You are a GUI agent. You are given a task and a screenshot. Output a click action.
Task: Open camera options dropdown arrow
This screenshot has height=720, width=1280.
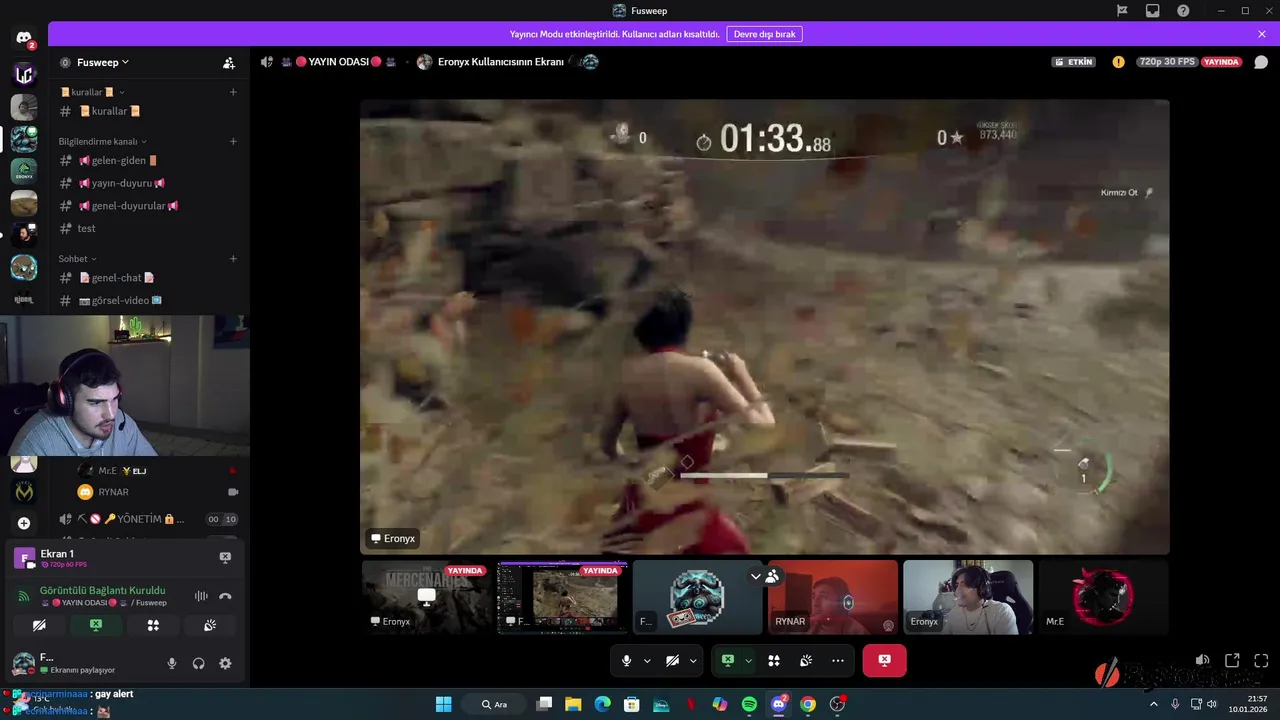click(x=693, y=661)
